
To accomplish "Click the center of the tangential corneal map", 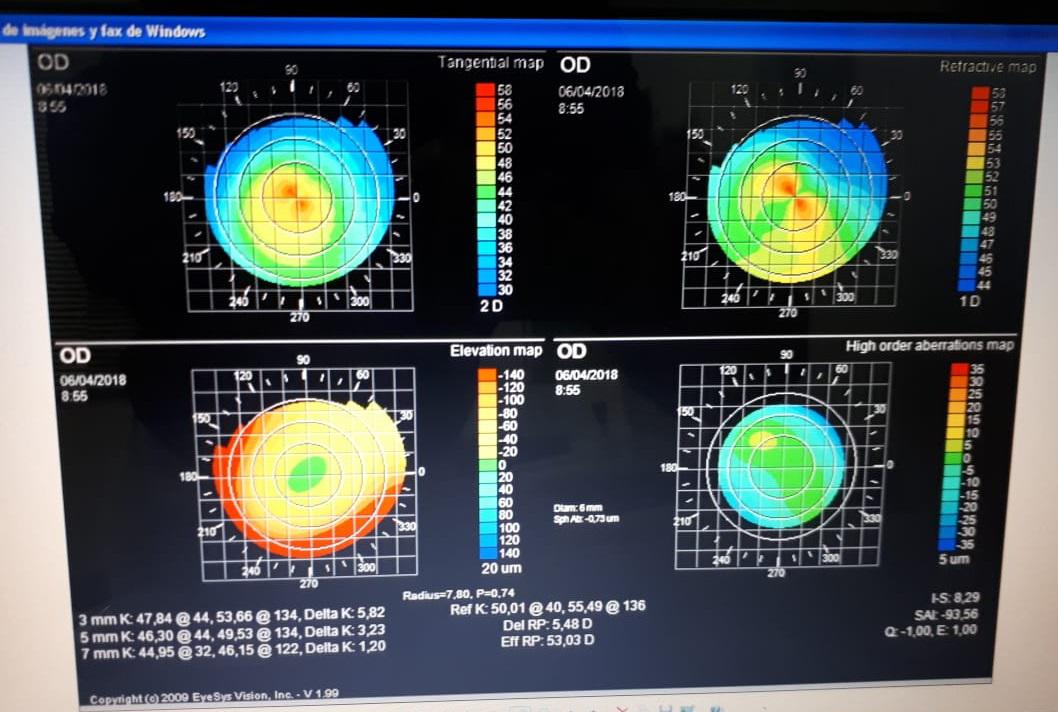I will pyautogui.click(x=299, y=199).
